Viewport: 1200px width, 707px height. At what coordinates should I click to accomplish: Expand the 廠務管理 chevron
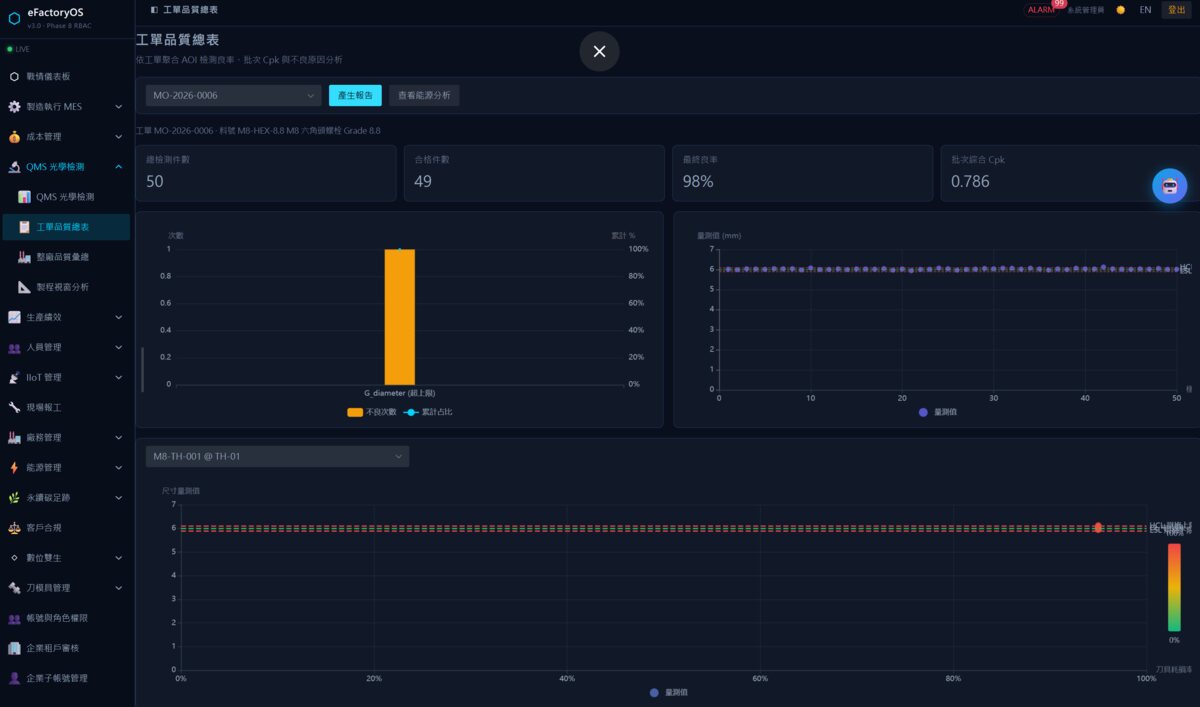[x=119, y=437]
